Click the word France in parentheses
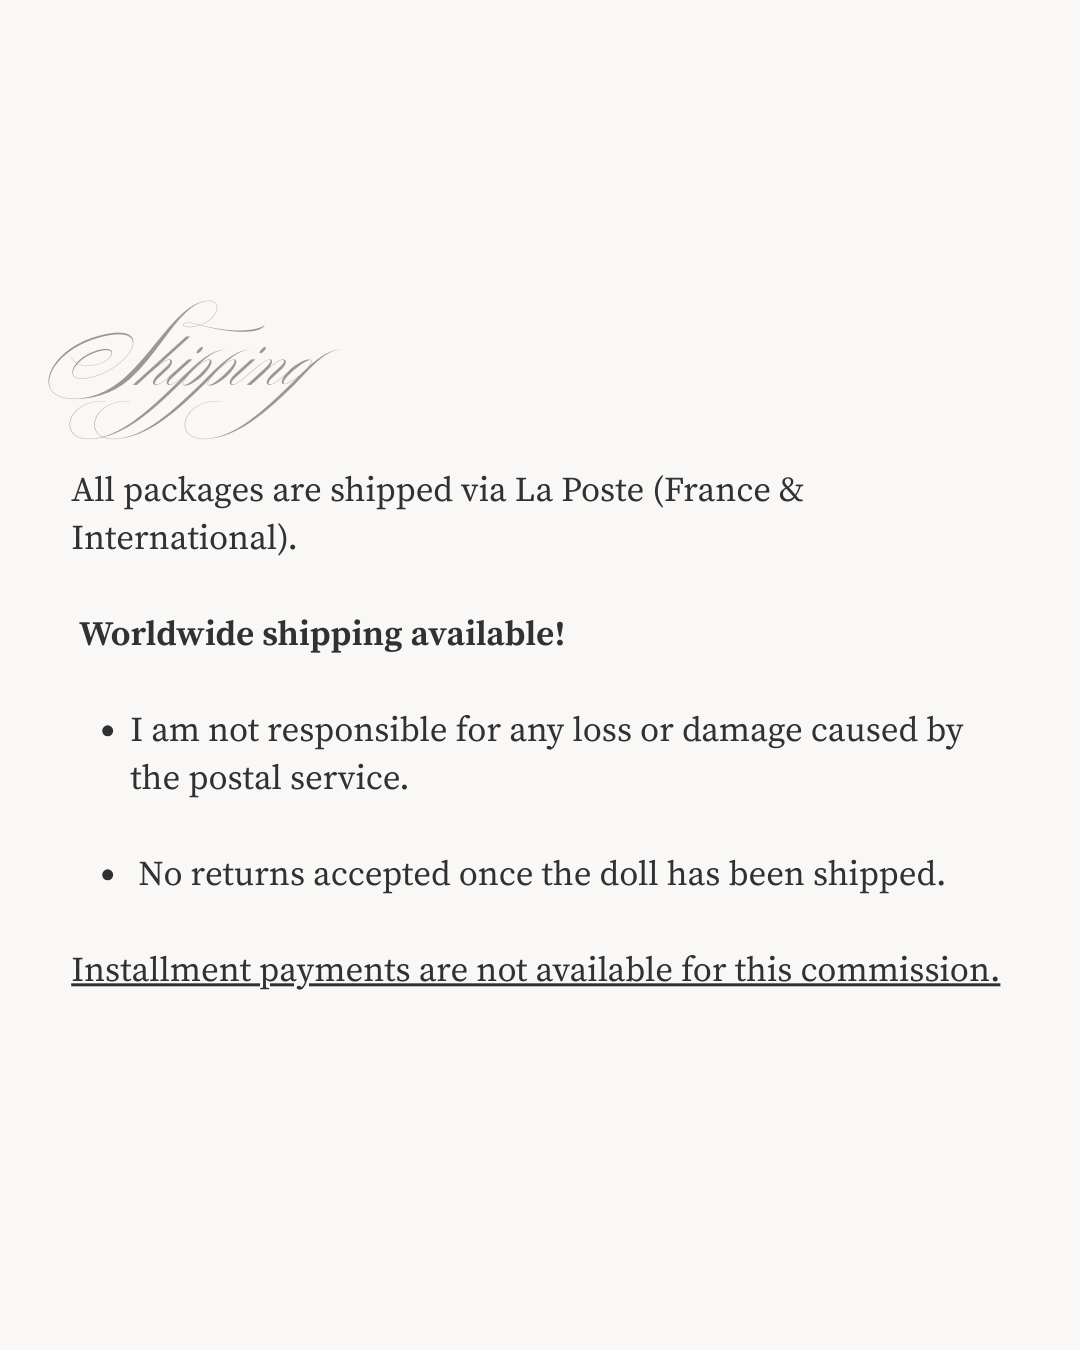The image size is (1080, 1350). pyautogui.click(x=717, y=490)
